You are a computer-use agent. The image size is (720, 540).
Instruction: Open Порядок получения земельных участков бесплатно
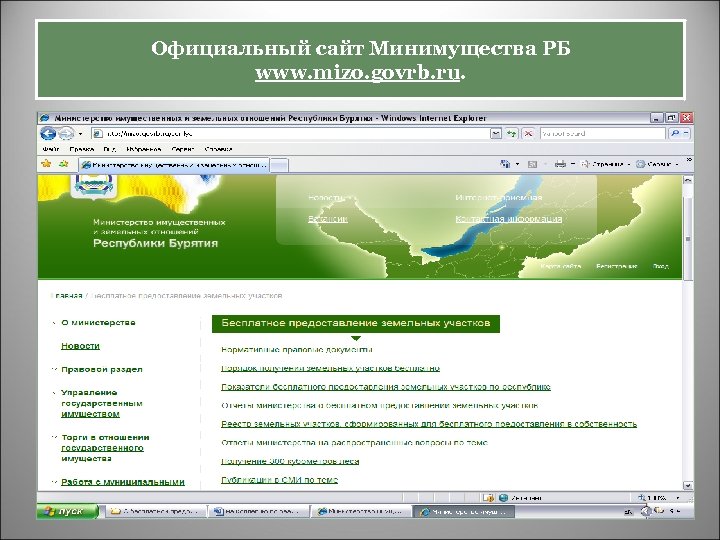330,368
